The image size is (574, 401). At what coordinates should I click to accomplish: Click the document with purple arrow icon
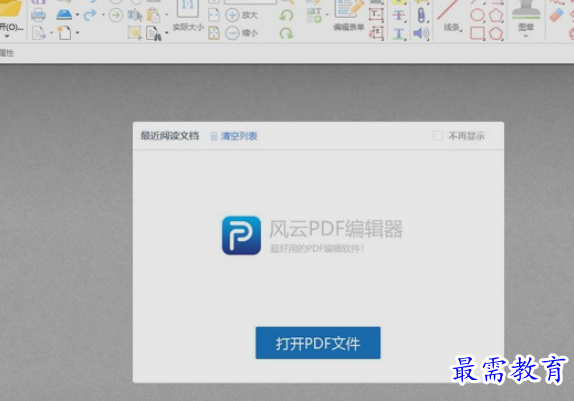(38, 33)
